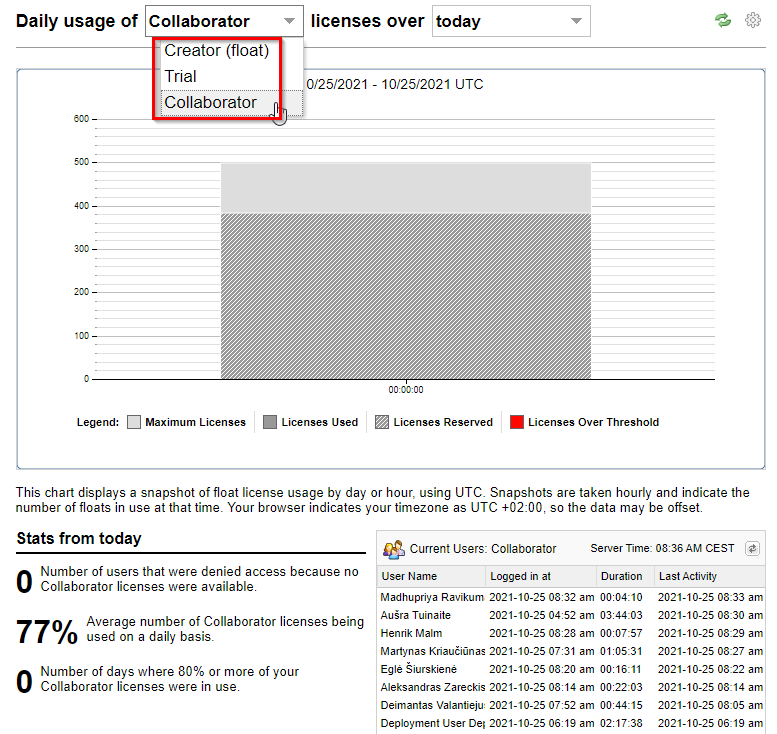Click the Current Users group icon
Image resolution: width=777 pixels, height=734 pixels.
(393, 549)
